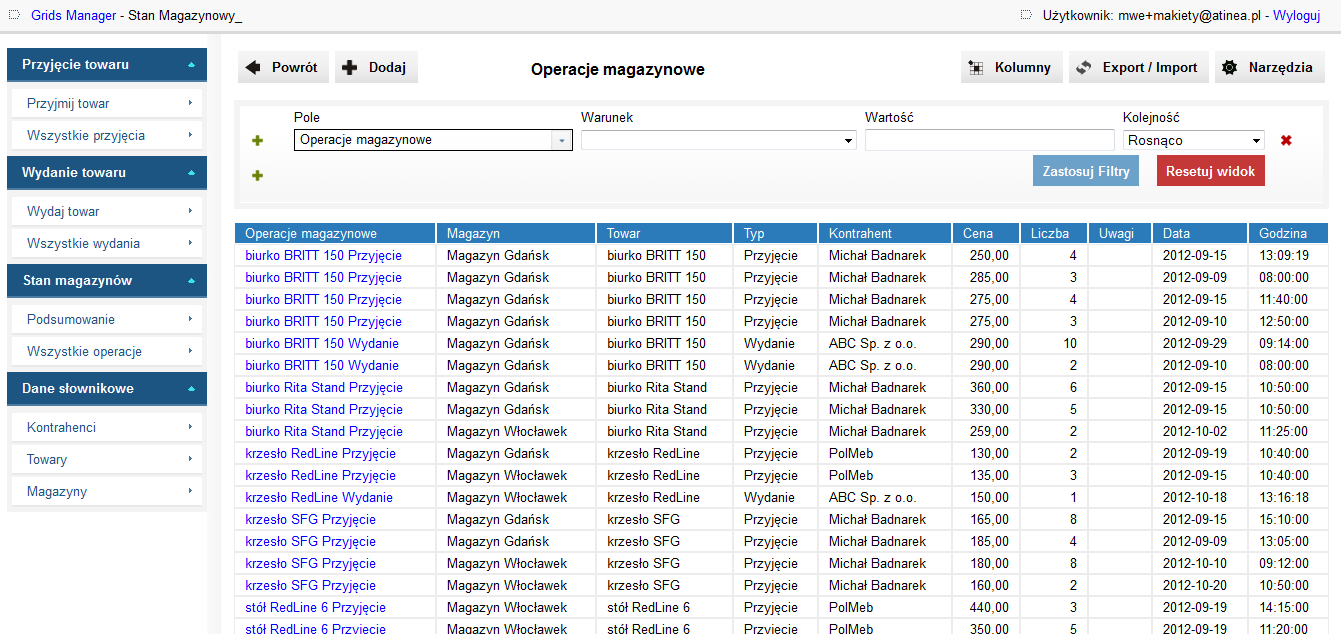This screenshot has height=634, width=1341.
Task: Open the Kolejność dropdown set to Rosnąco
Action: 1194,140
